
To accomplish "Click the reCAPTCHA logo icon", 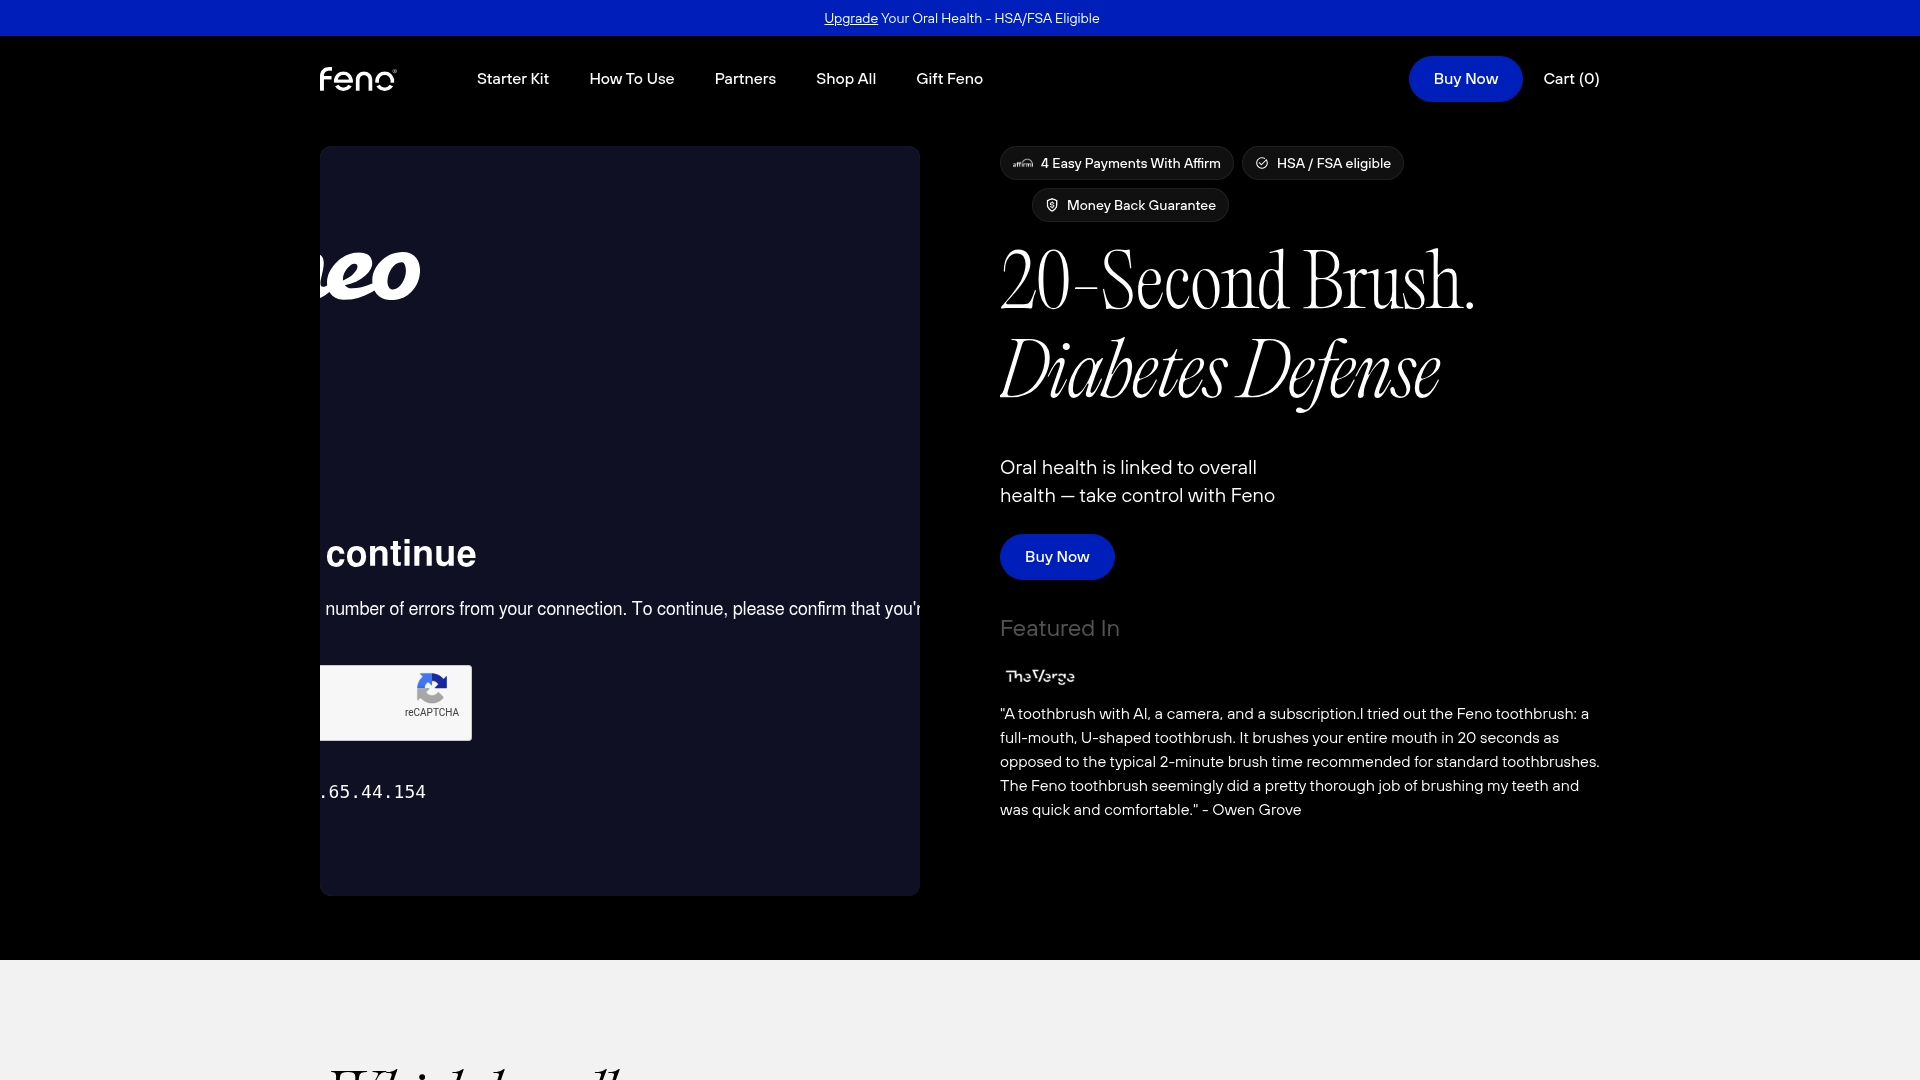I will point(432,688).
